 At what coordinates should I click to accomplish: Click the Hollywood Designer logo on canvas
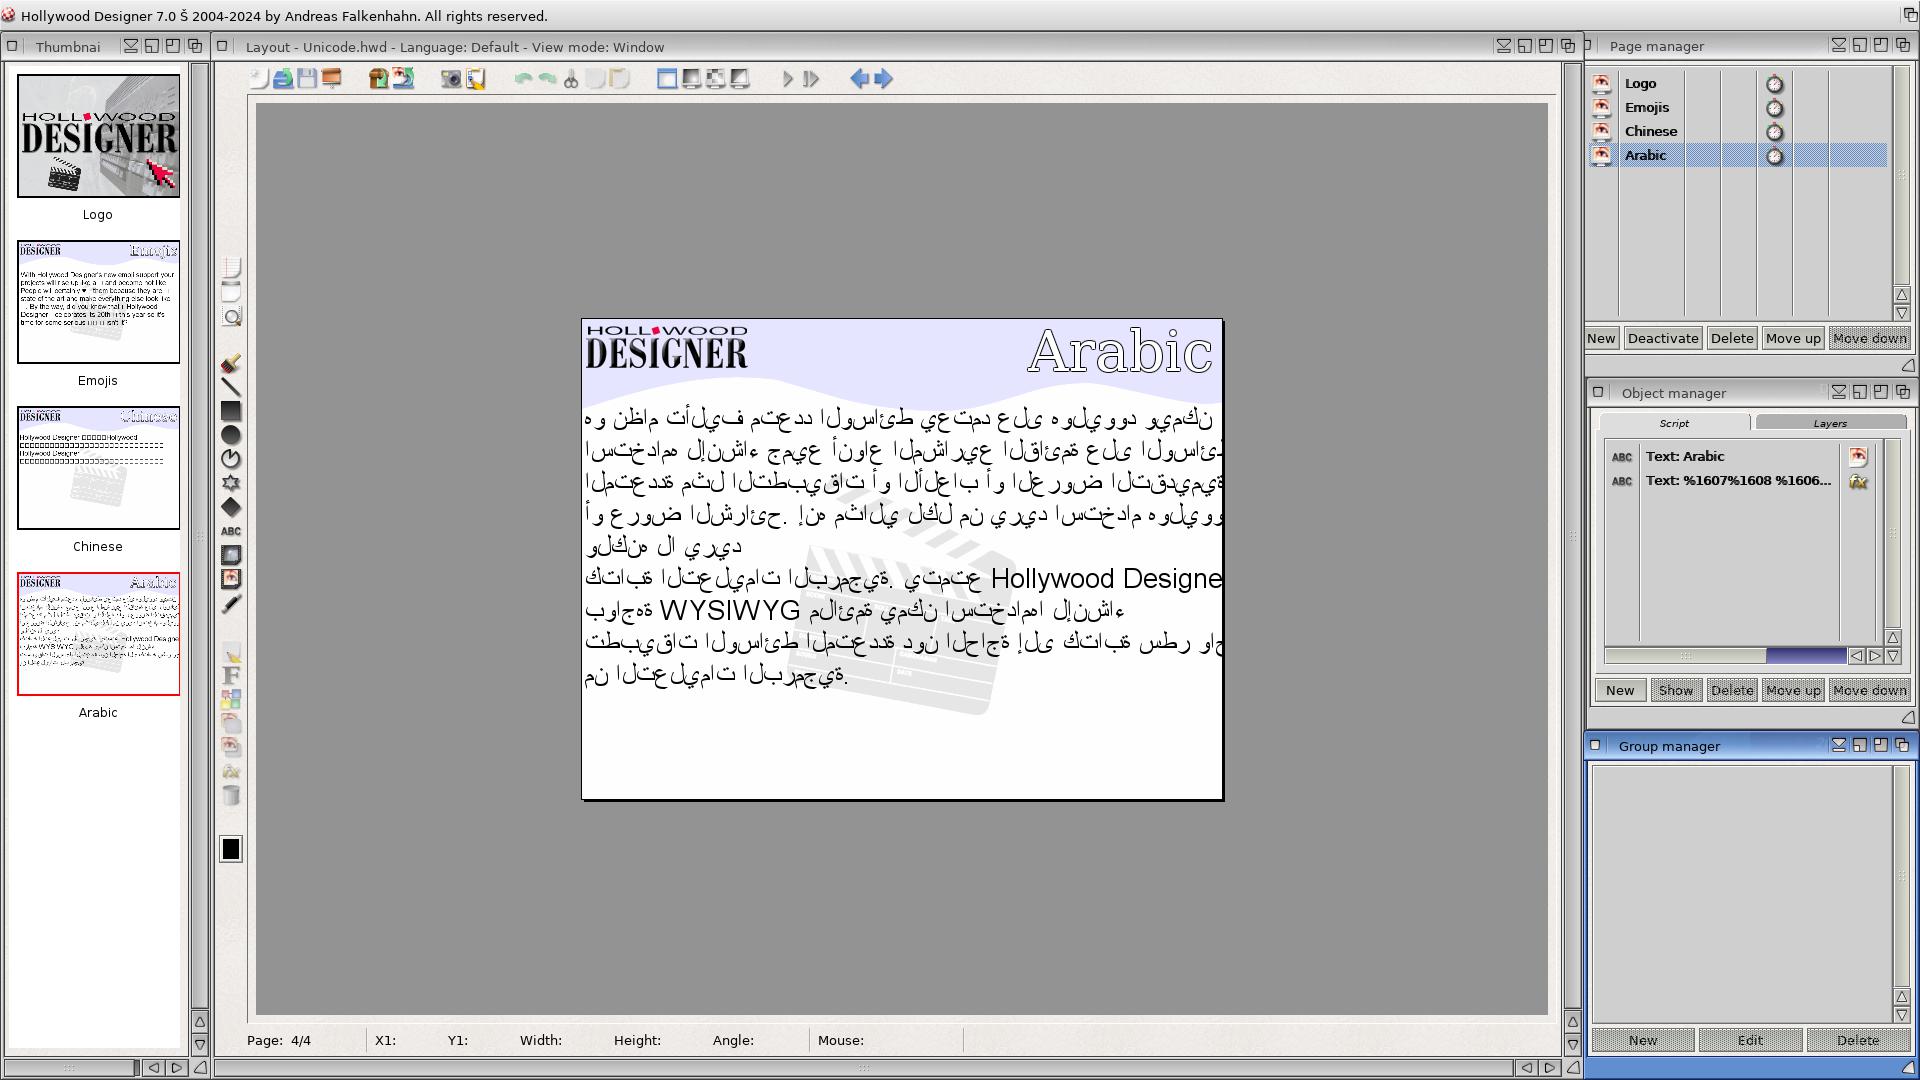tap(667, 347)
